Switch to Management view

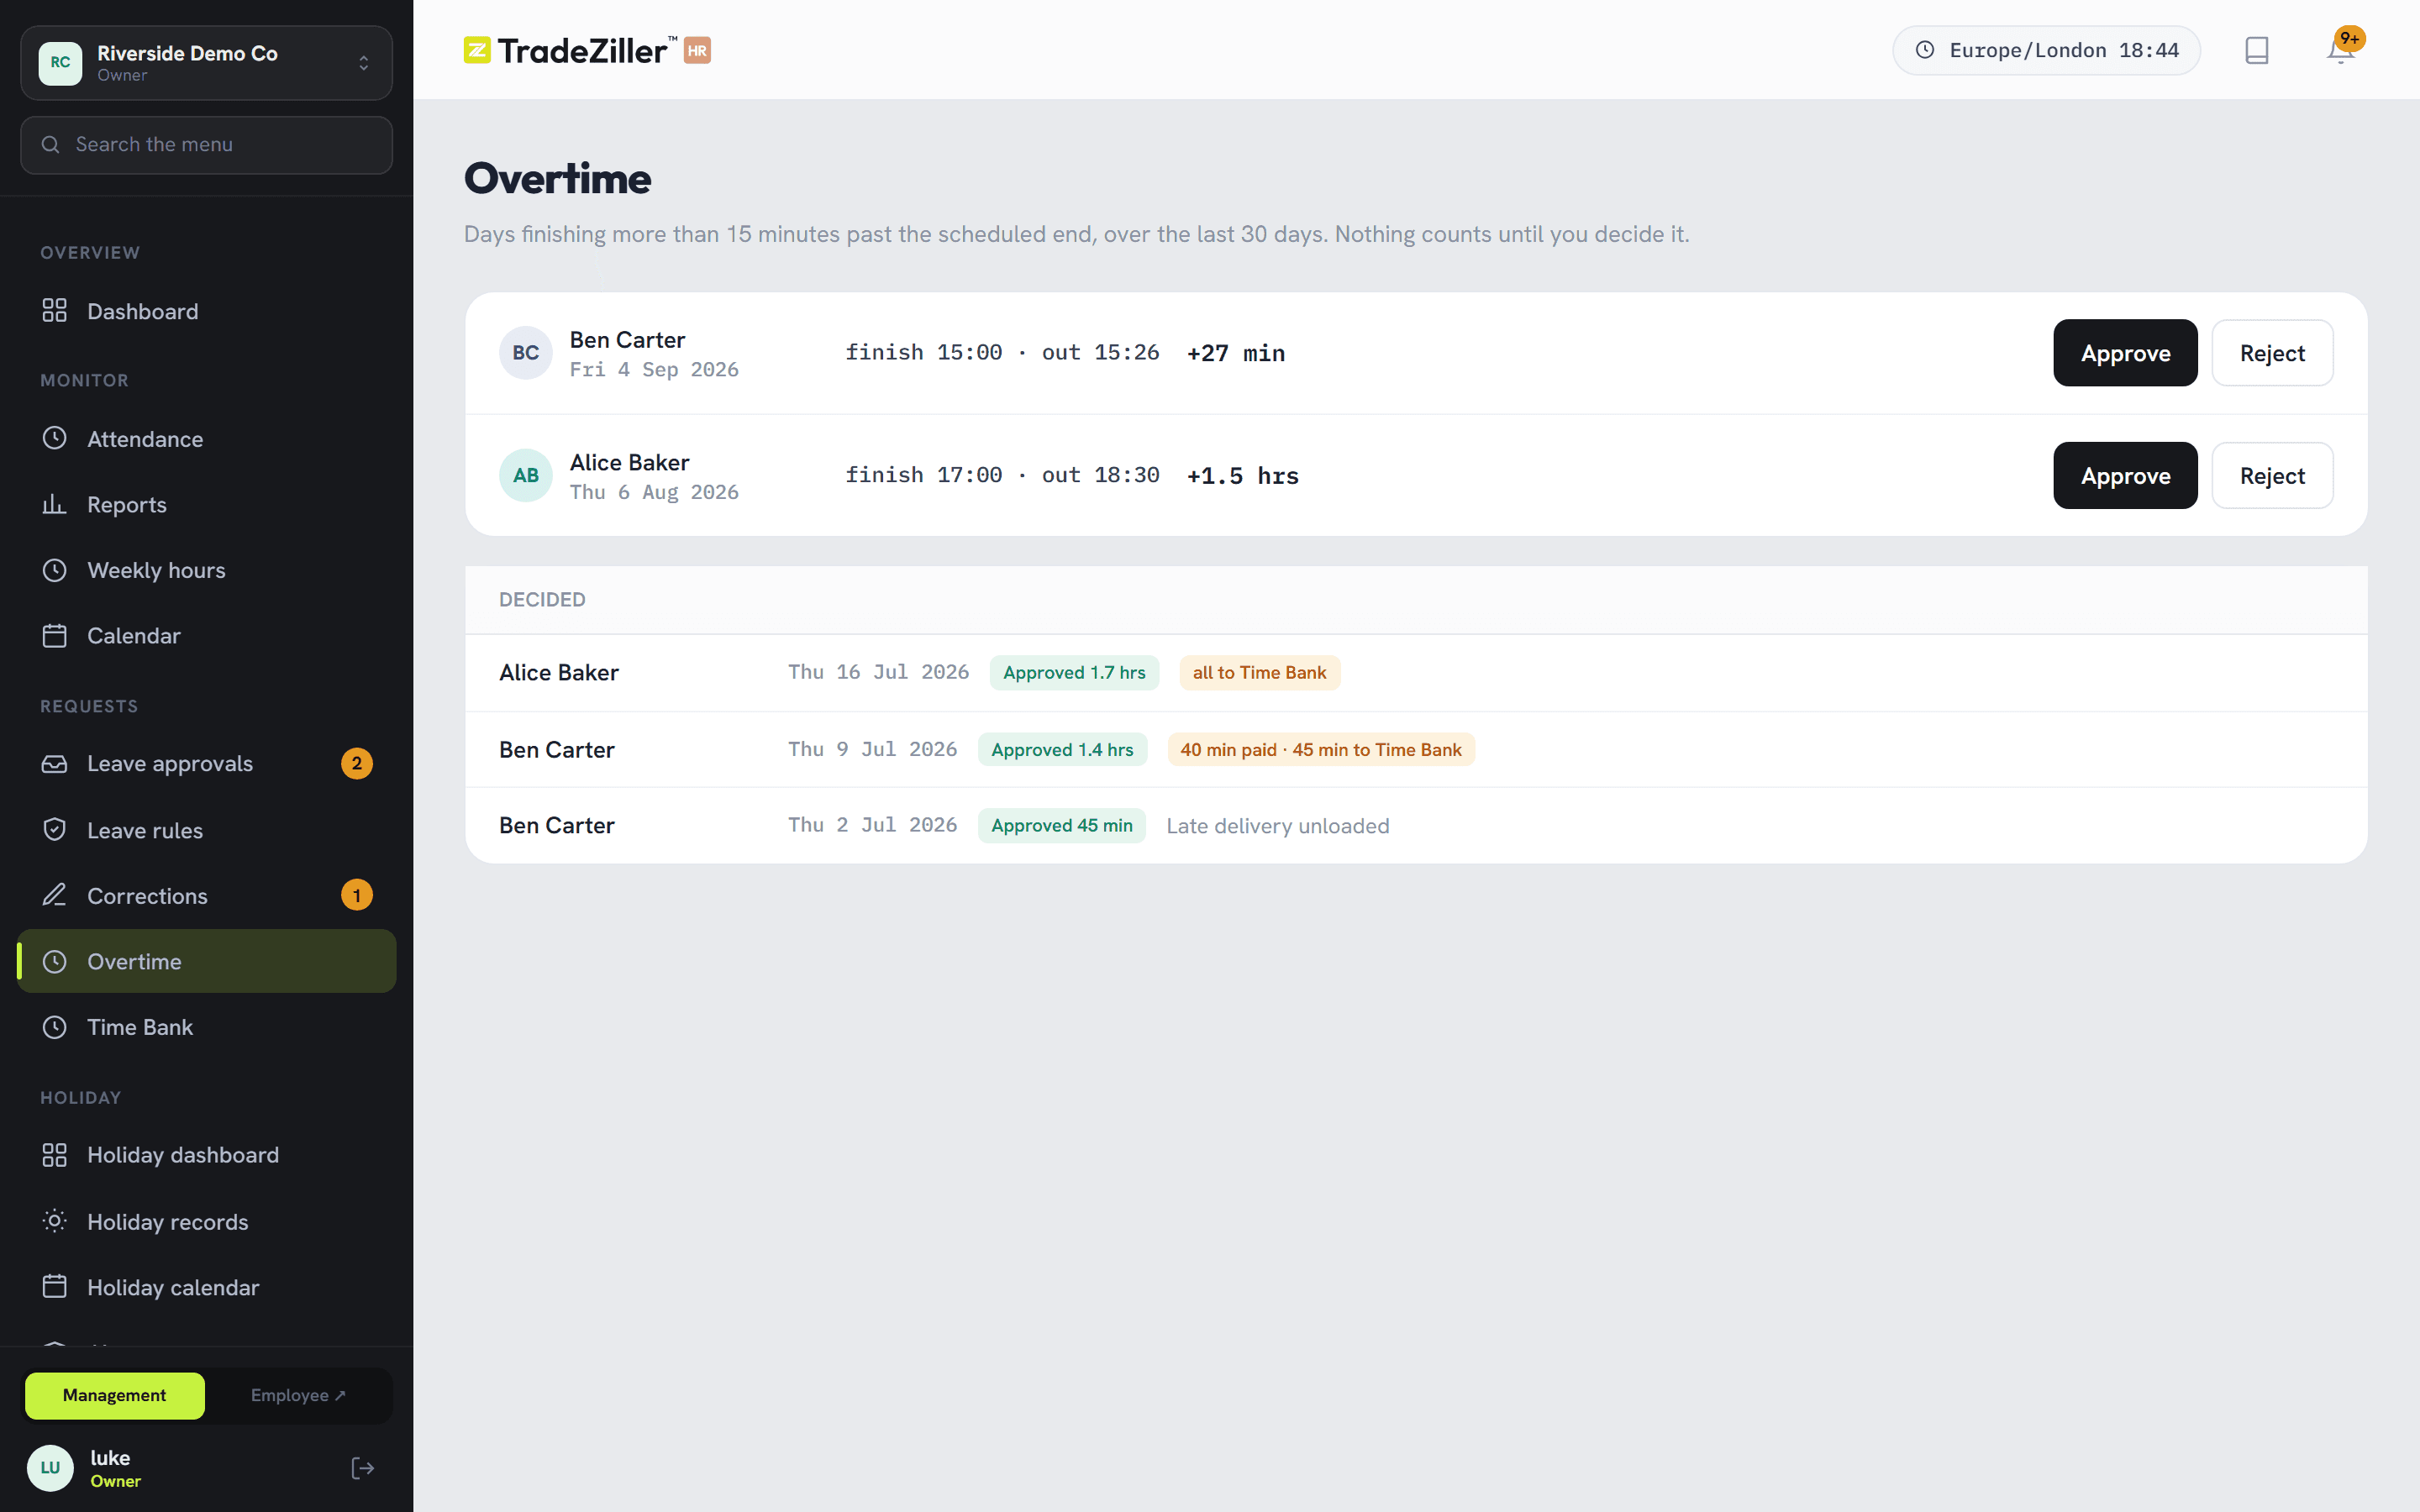pos(115,1395)
